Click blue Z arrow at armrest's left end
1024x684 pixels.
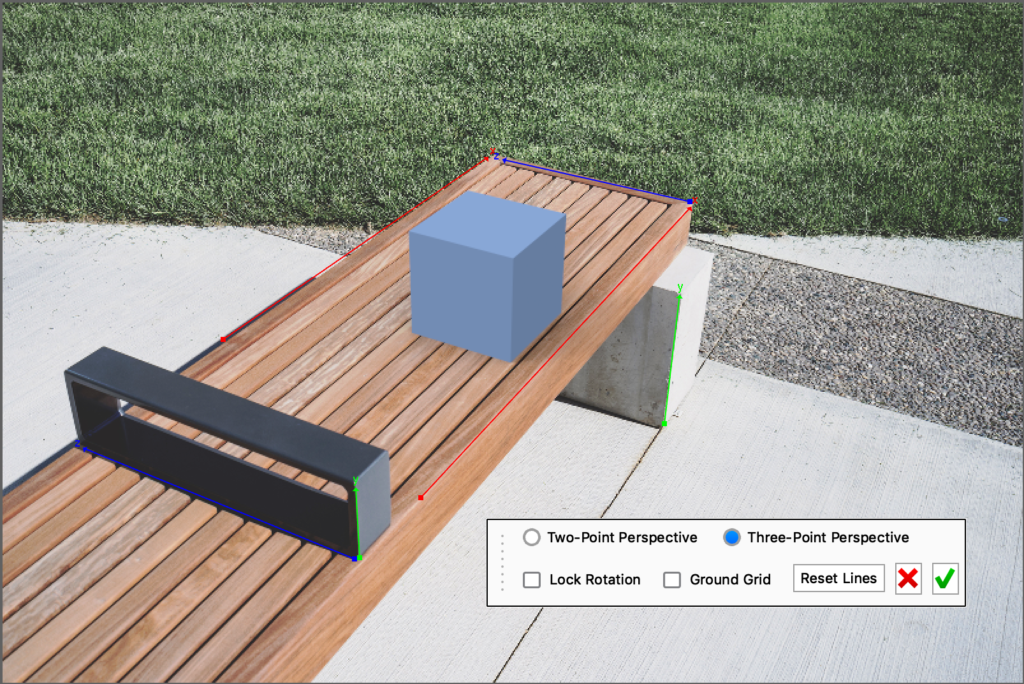point(78,442)
